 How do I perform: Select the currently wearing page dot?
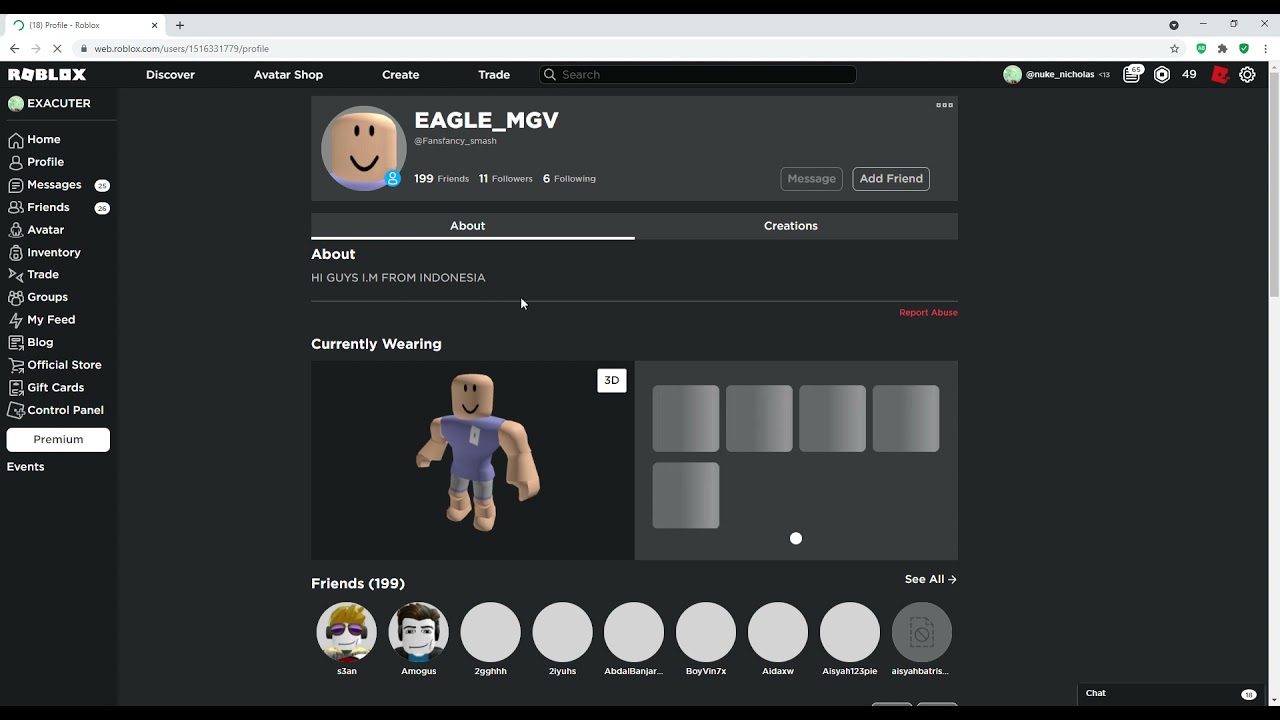pyautogui.click(x=796, y=538)
